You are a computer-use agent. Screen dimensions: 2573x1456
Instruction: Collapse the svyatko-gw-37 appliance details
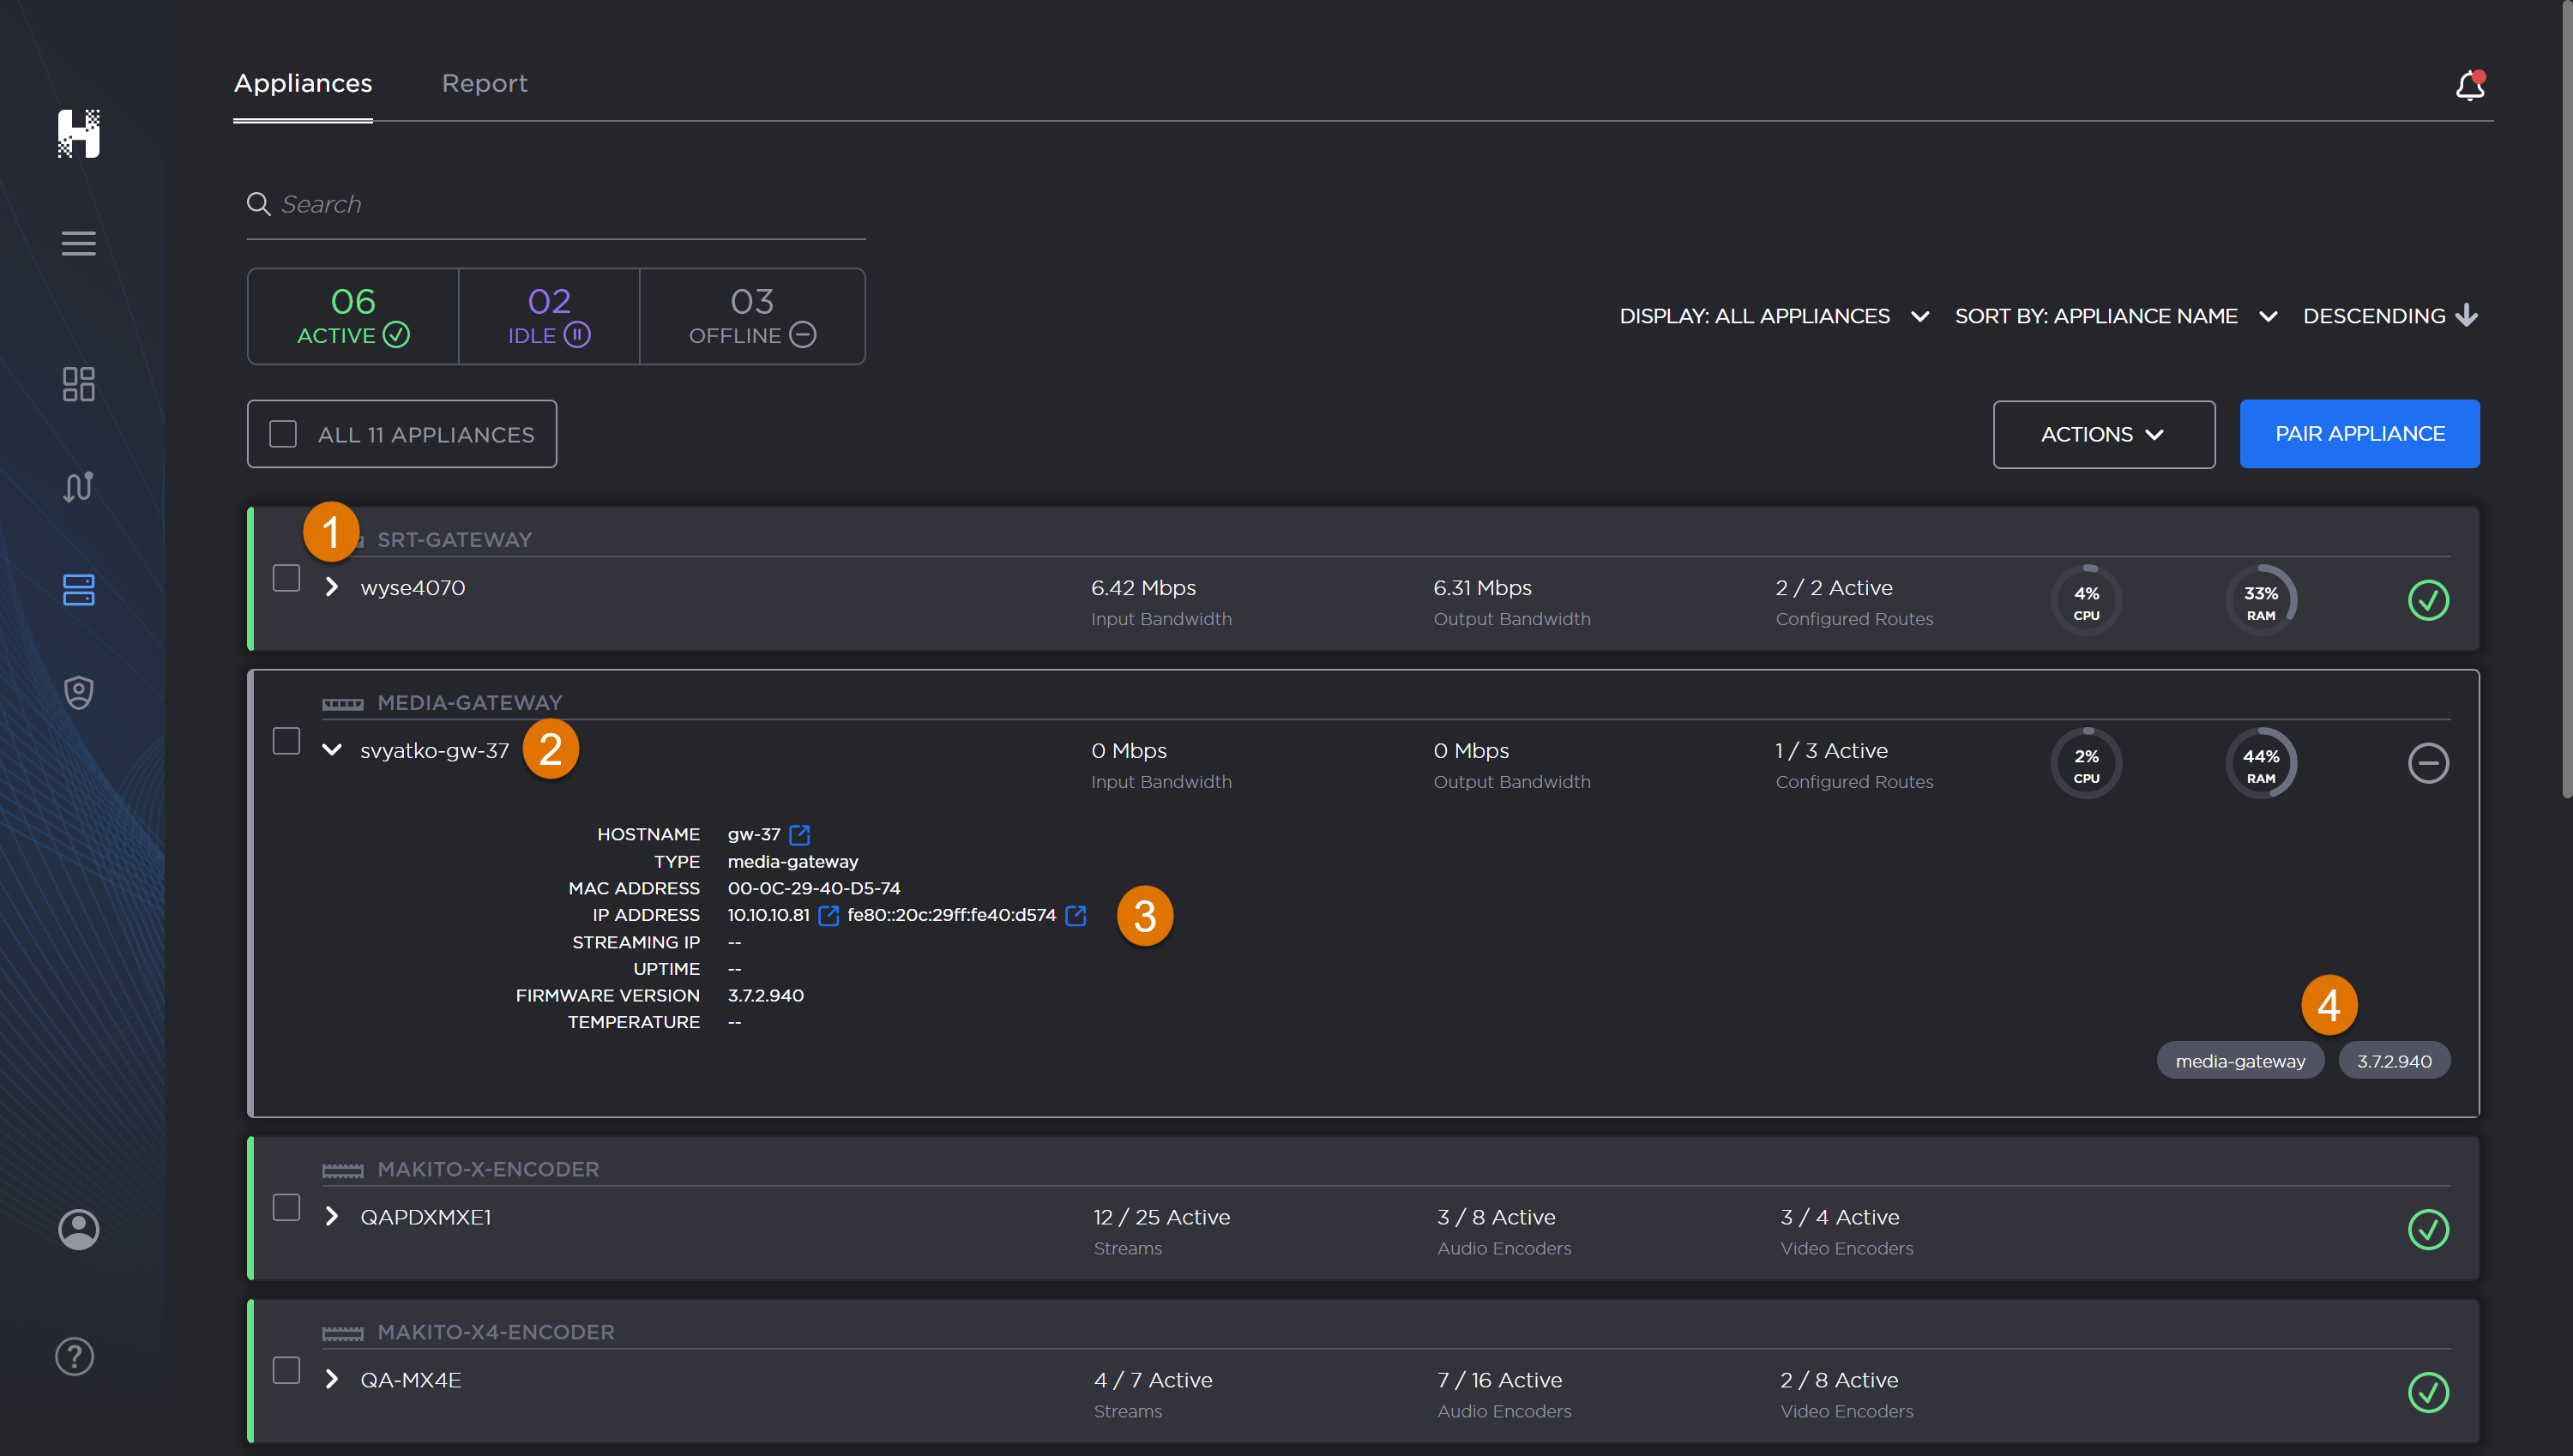[332, 749]
